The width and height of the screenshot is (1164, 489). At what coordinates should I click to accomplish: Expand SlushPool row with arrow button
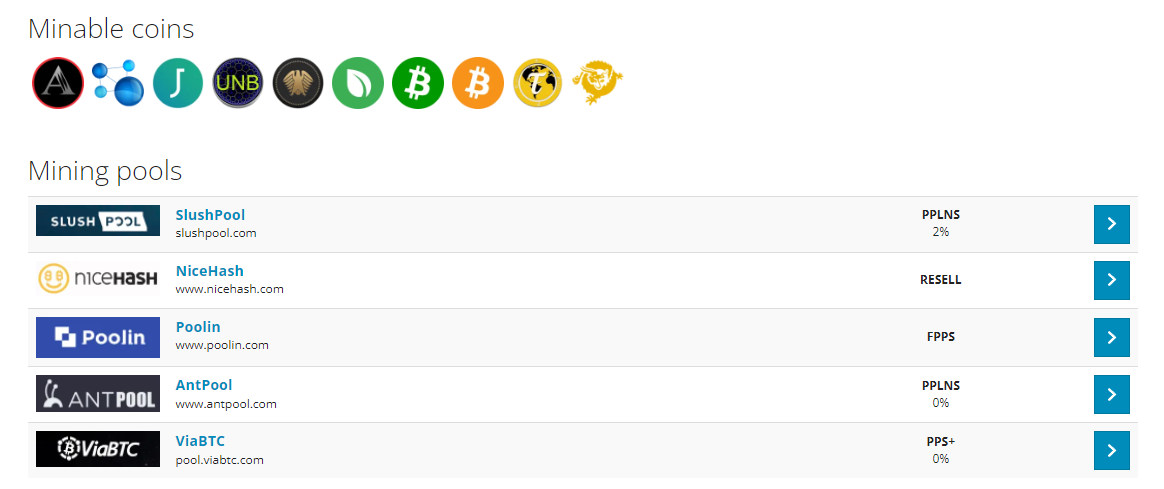coord(1111,224)
